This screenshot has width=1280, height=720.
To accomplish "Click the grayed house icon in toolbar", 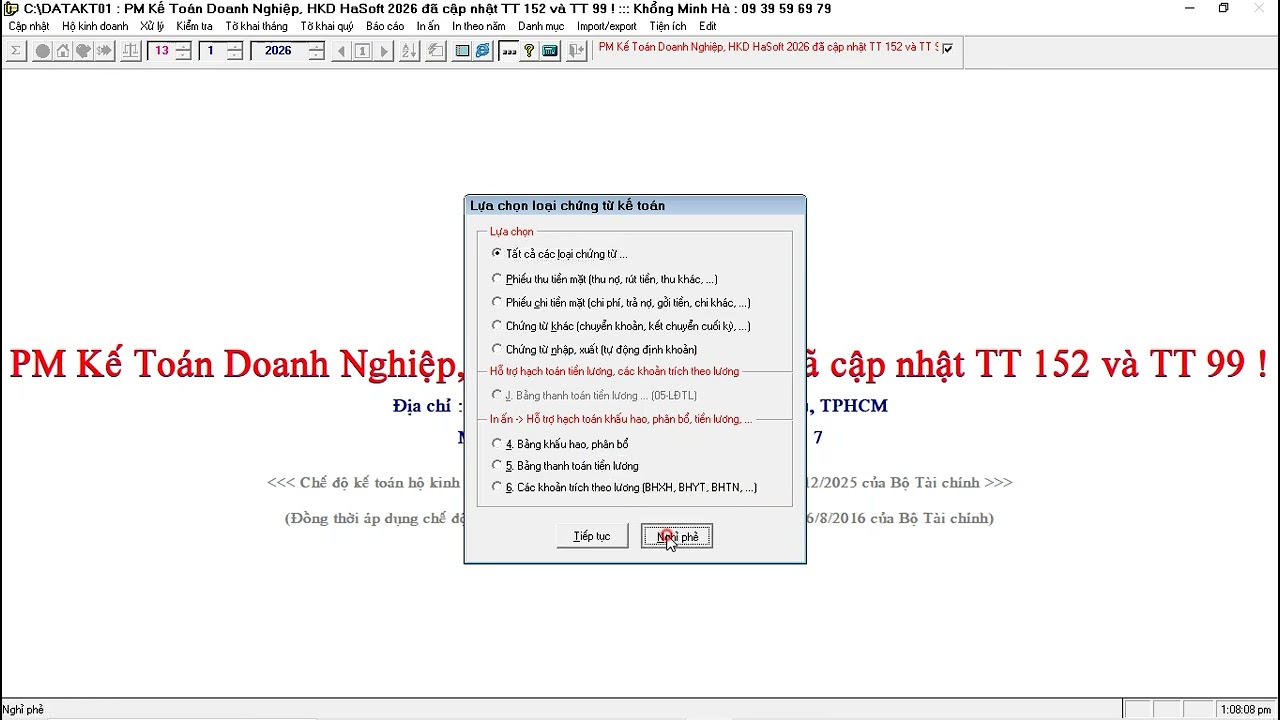I will click(63, 51).
